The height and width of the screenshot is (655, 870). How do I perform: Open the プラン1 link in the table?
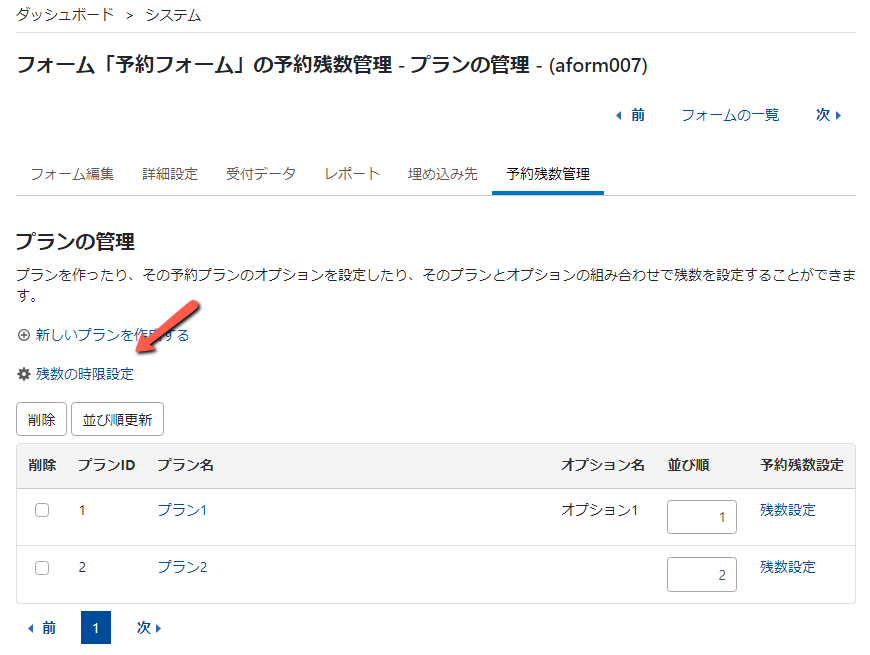coord(183,510)
